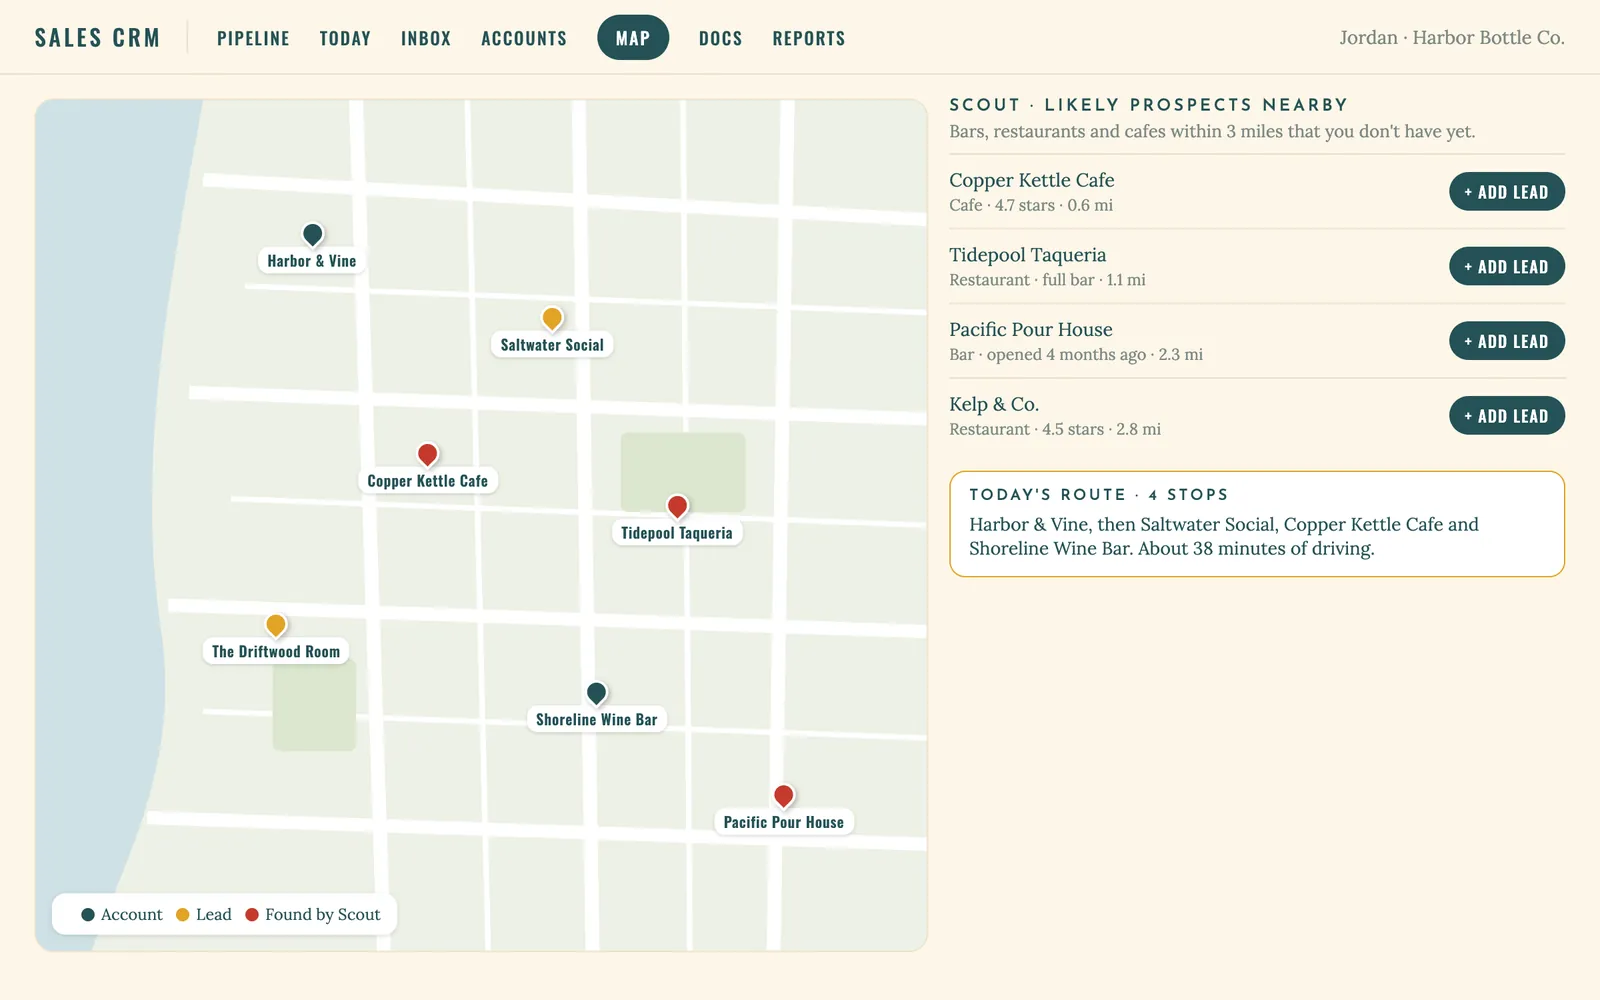Click the Pacific Pour House map pin

[x=784, y=796]
